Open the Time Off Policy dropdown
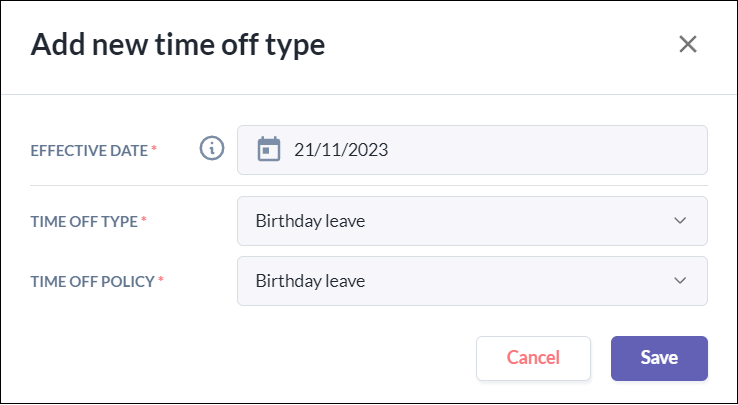The width and height of the screenshot is (738, 405). tap(471, 281)
